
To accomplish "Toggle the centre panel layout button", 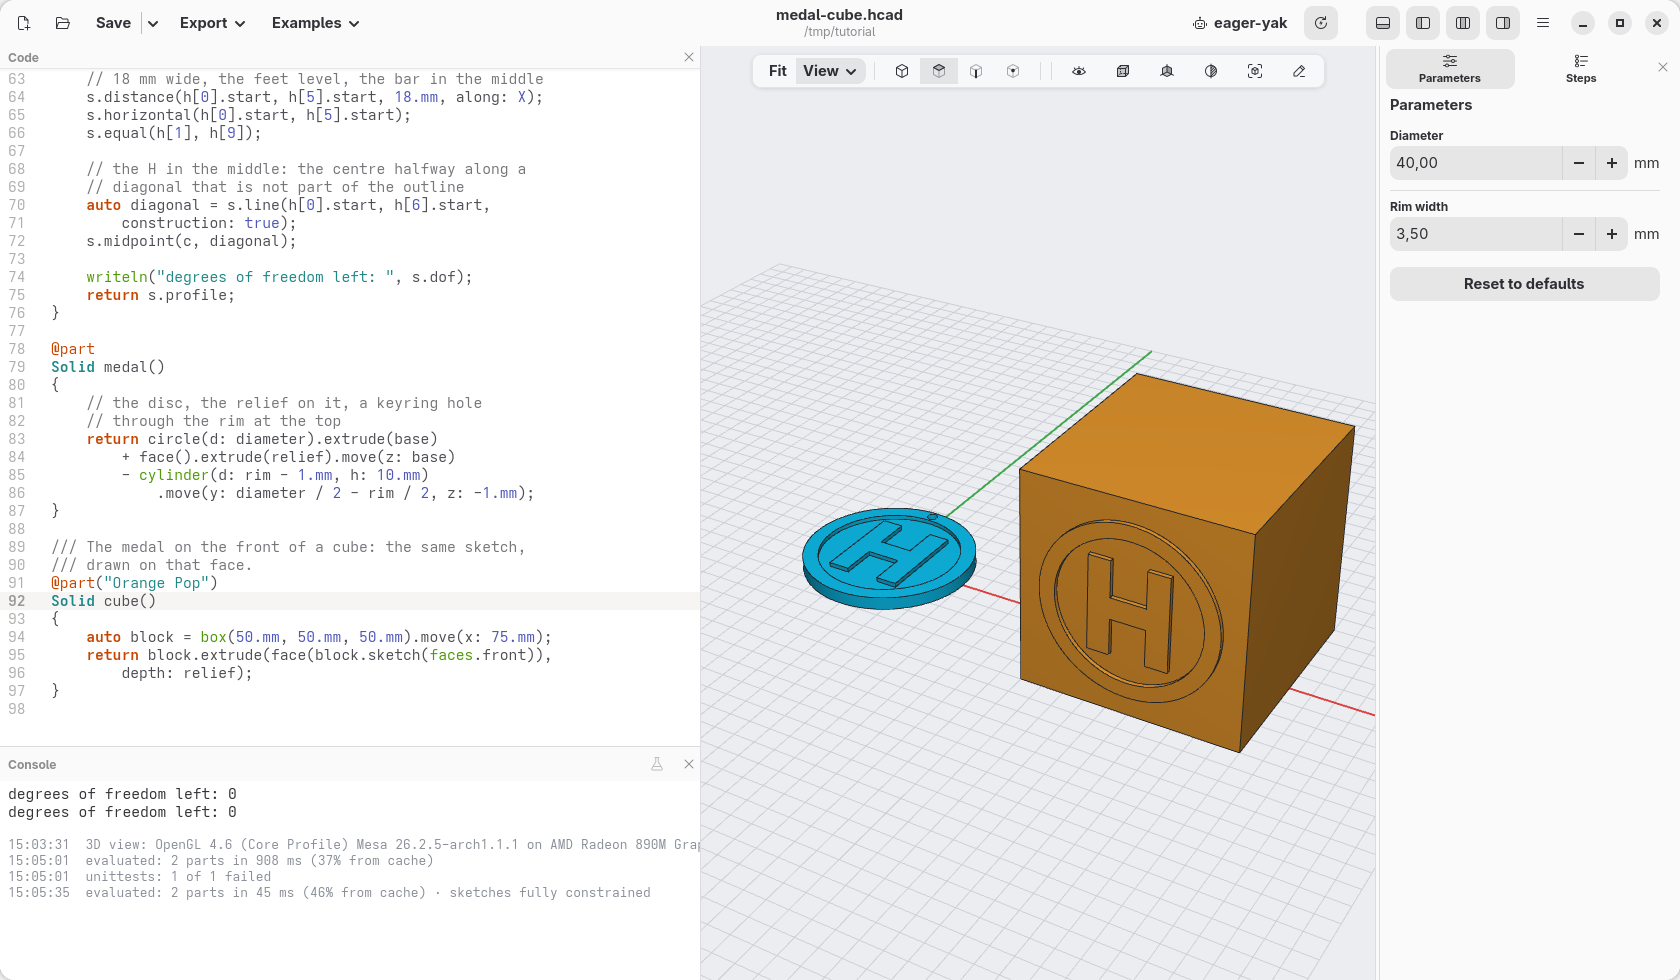I will 1463,23.
